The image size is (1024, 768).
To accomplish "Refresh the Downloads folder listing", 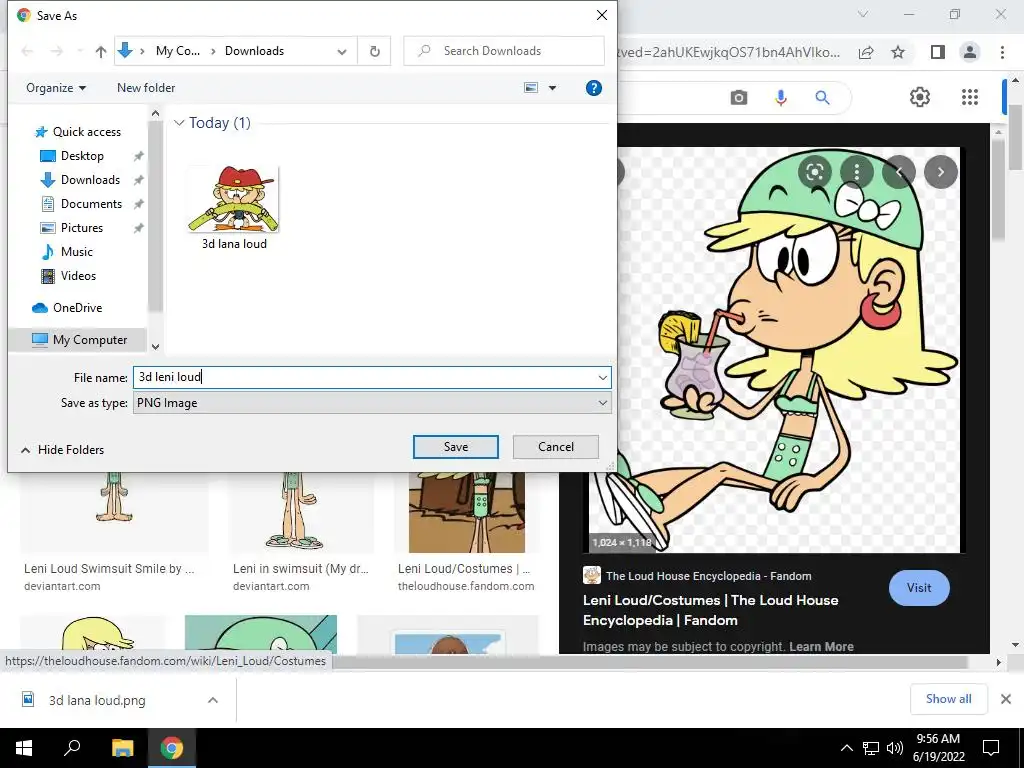I will pyautogui.click(x=374, y=51).
